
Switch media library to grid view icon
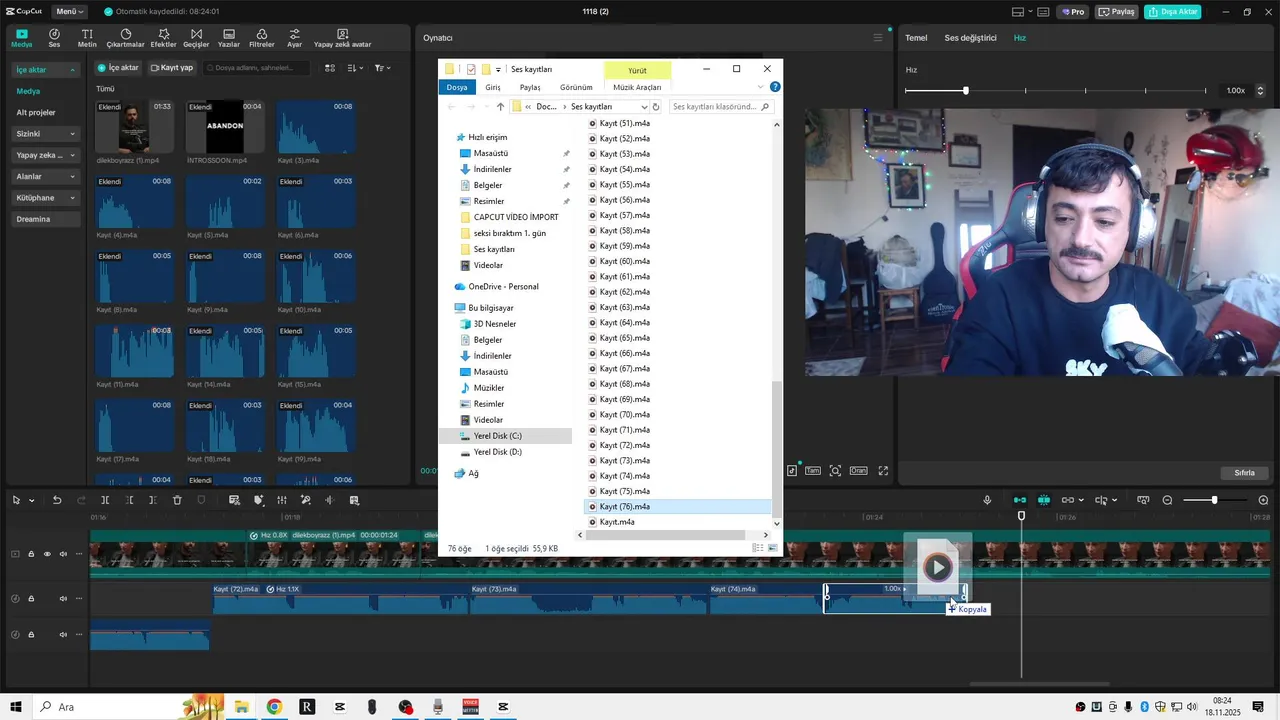(330, 68)
